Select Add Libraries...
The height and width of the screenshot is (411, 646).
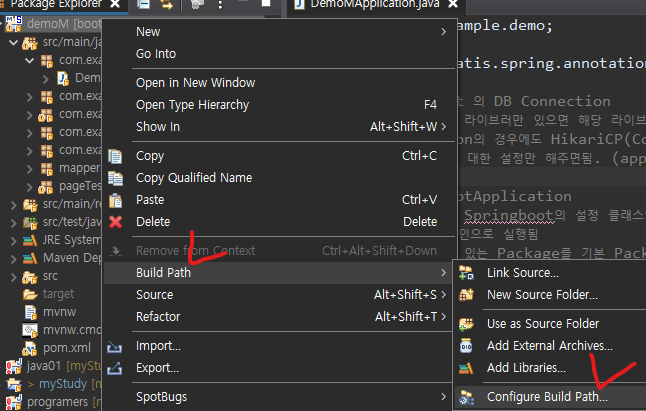[x=550, y=367]
